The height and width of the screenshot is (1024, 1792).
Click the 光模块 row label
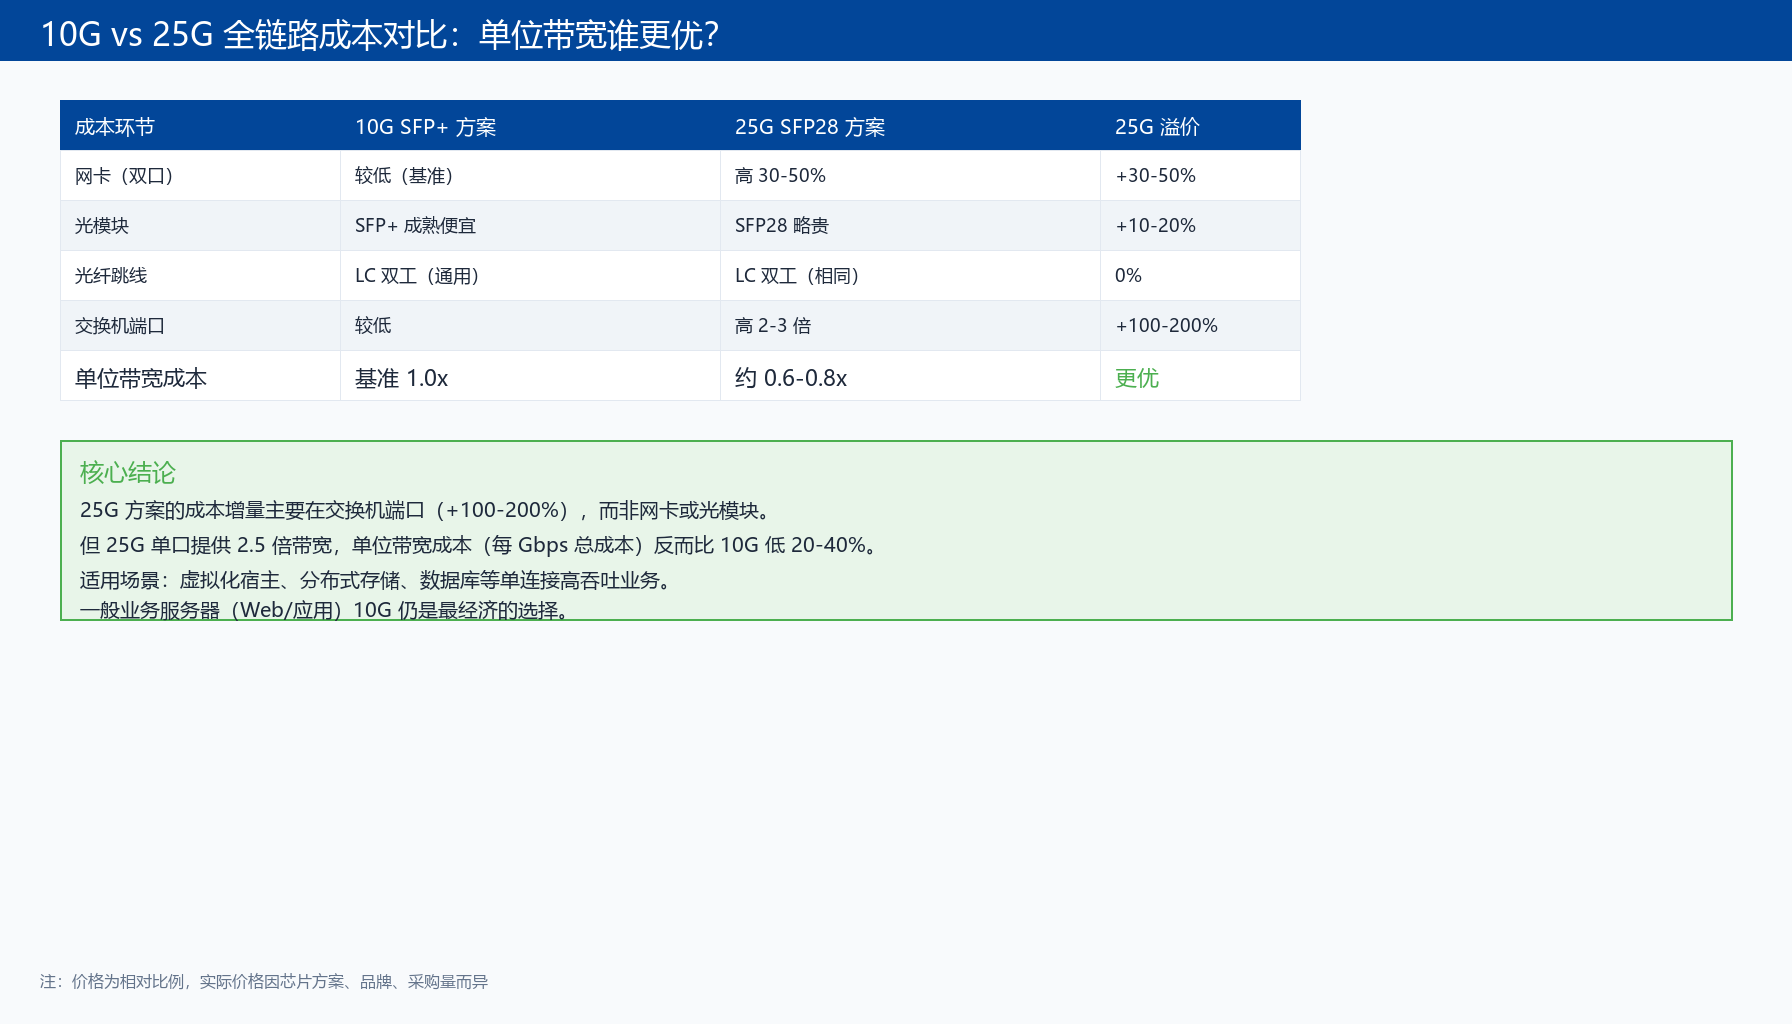point(200,226)
